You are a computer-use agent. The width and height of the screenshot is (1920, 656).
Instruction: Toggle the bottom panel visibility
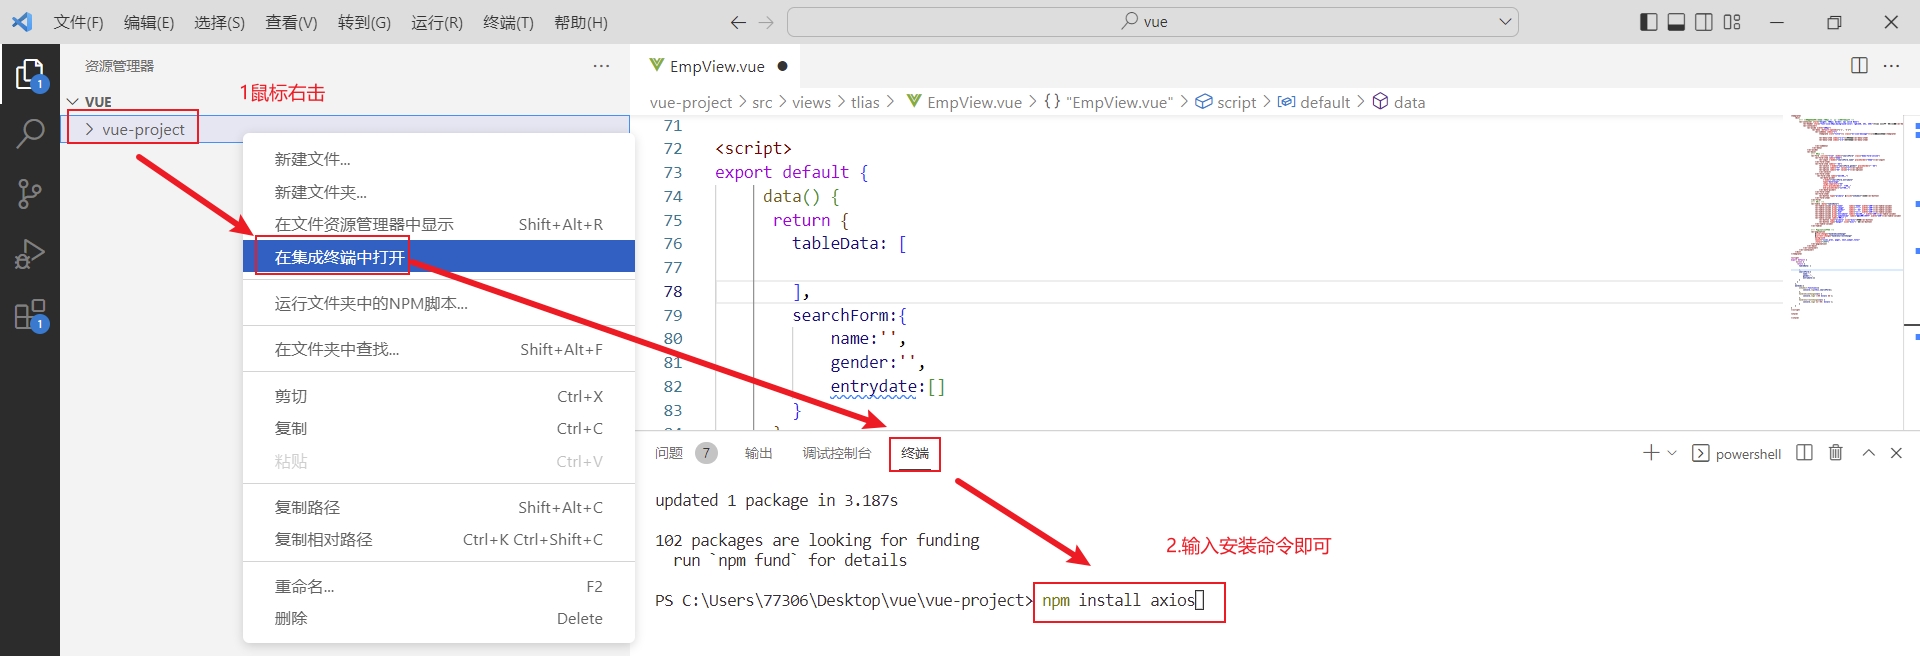[x=1676, y=22]
